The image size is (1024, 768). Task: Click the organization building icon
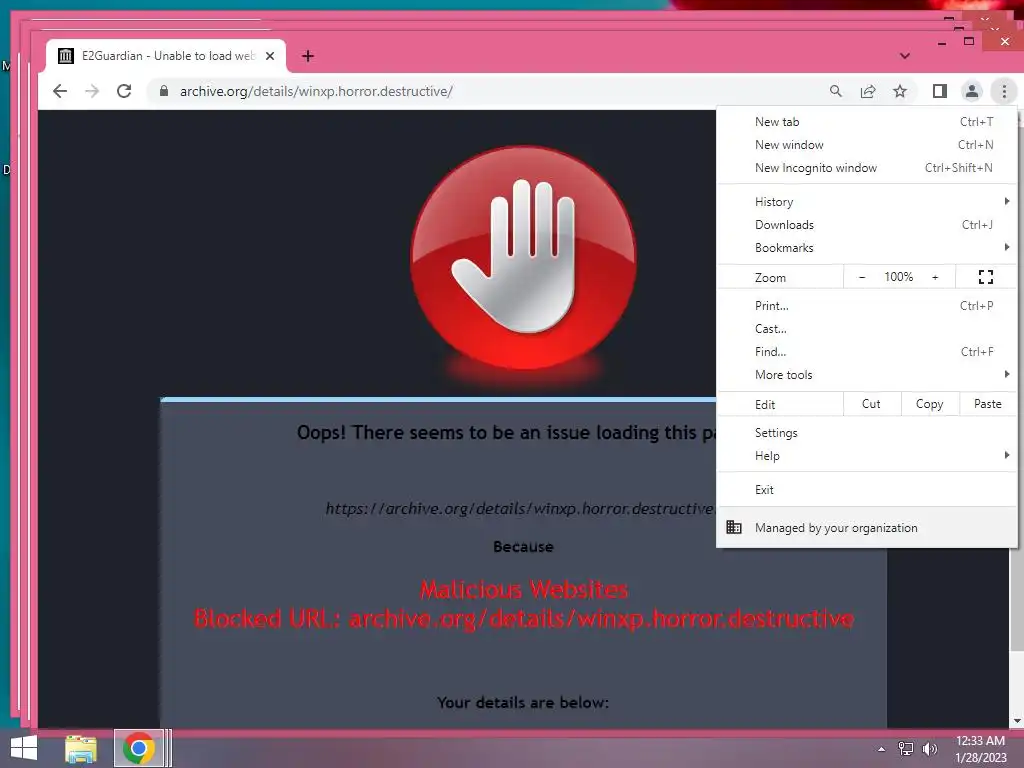click(x=734, y=527)
